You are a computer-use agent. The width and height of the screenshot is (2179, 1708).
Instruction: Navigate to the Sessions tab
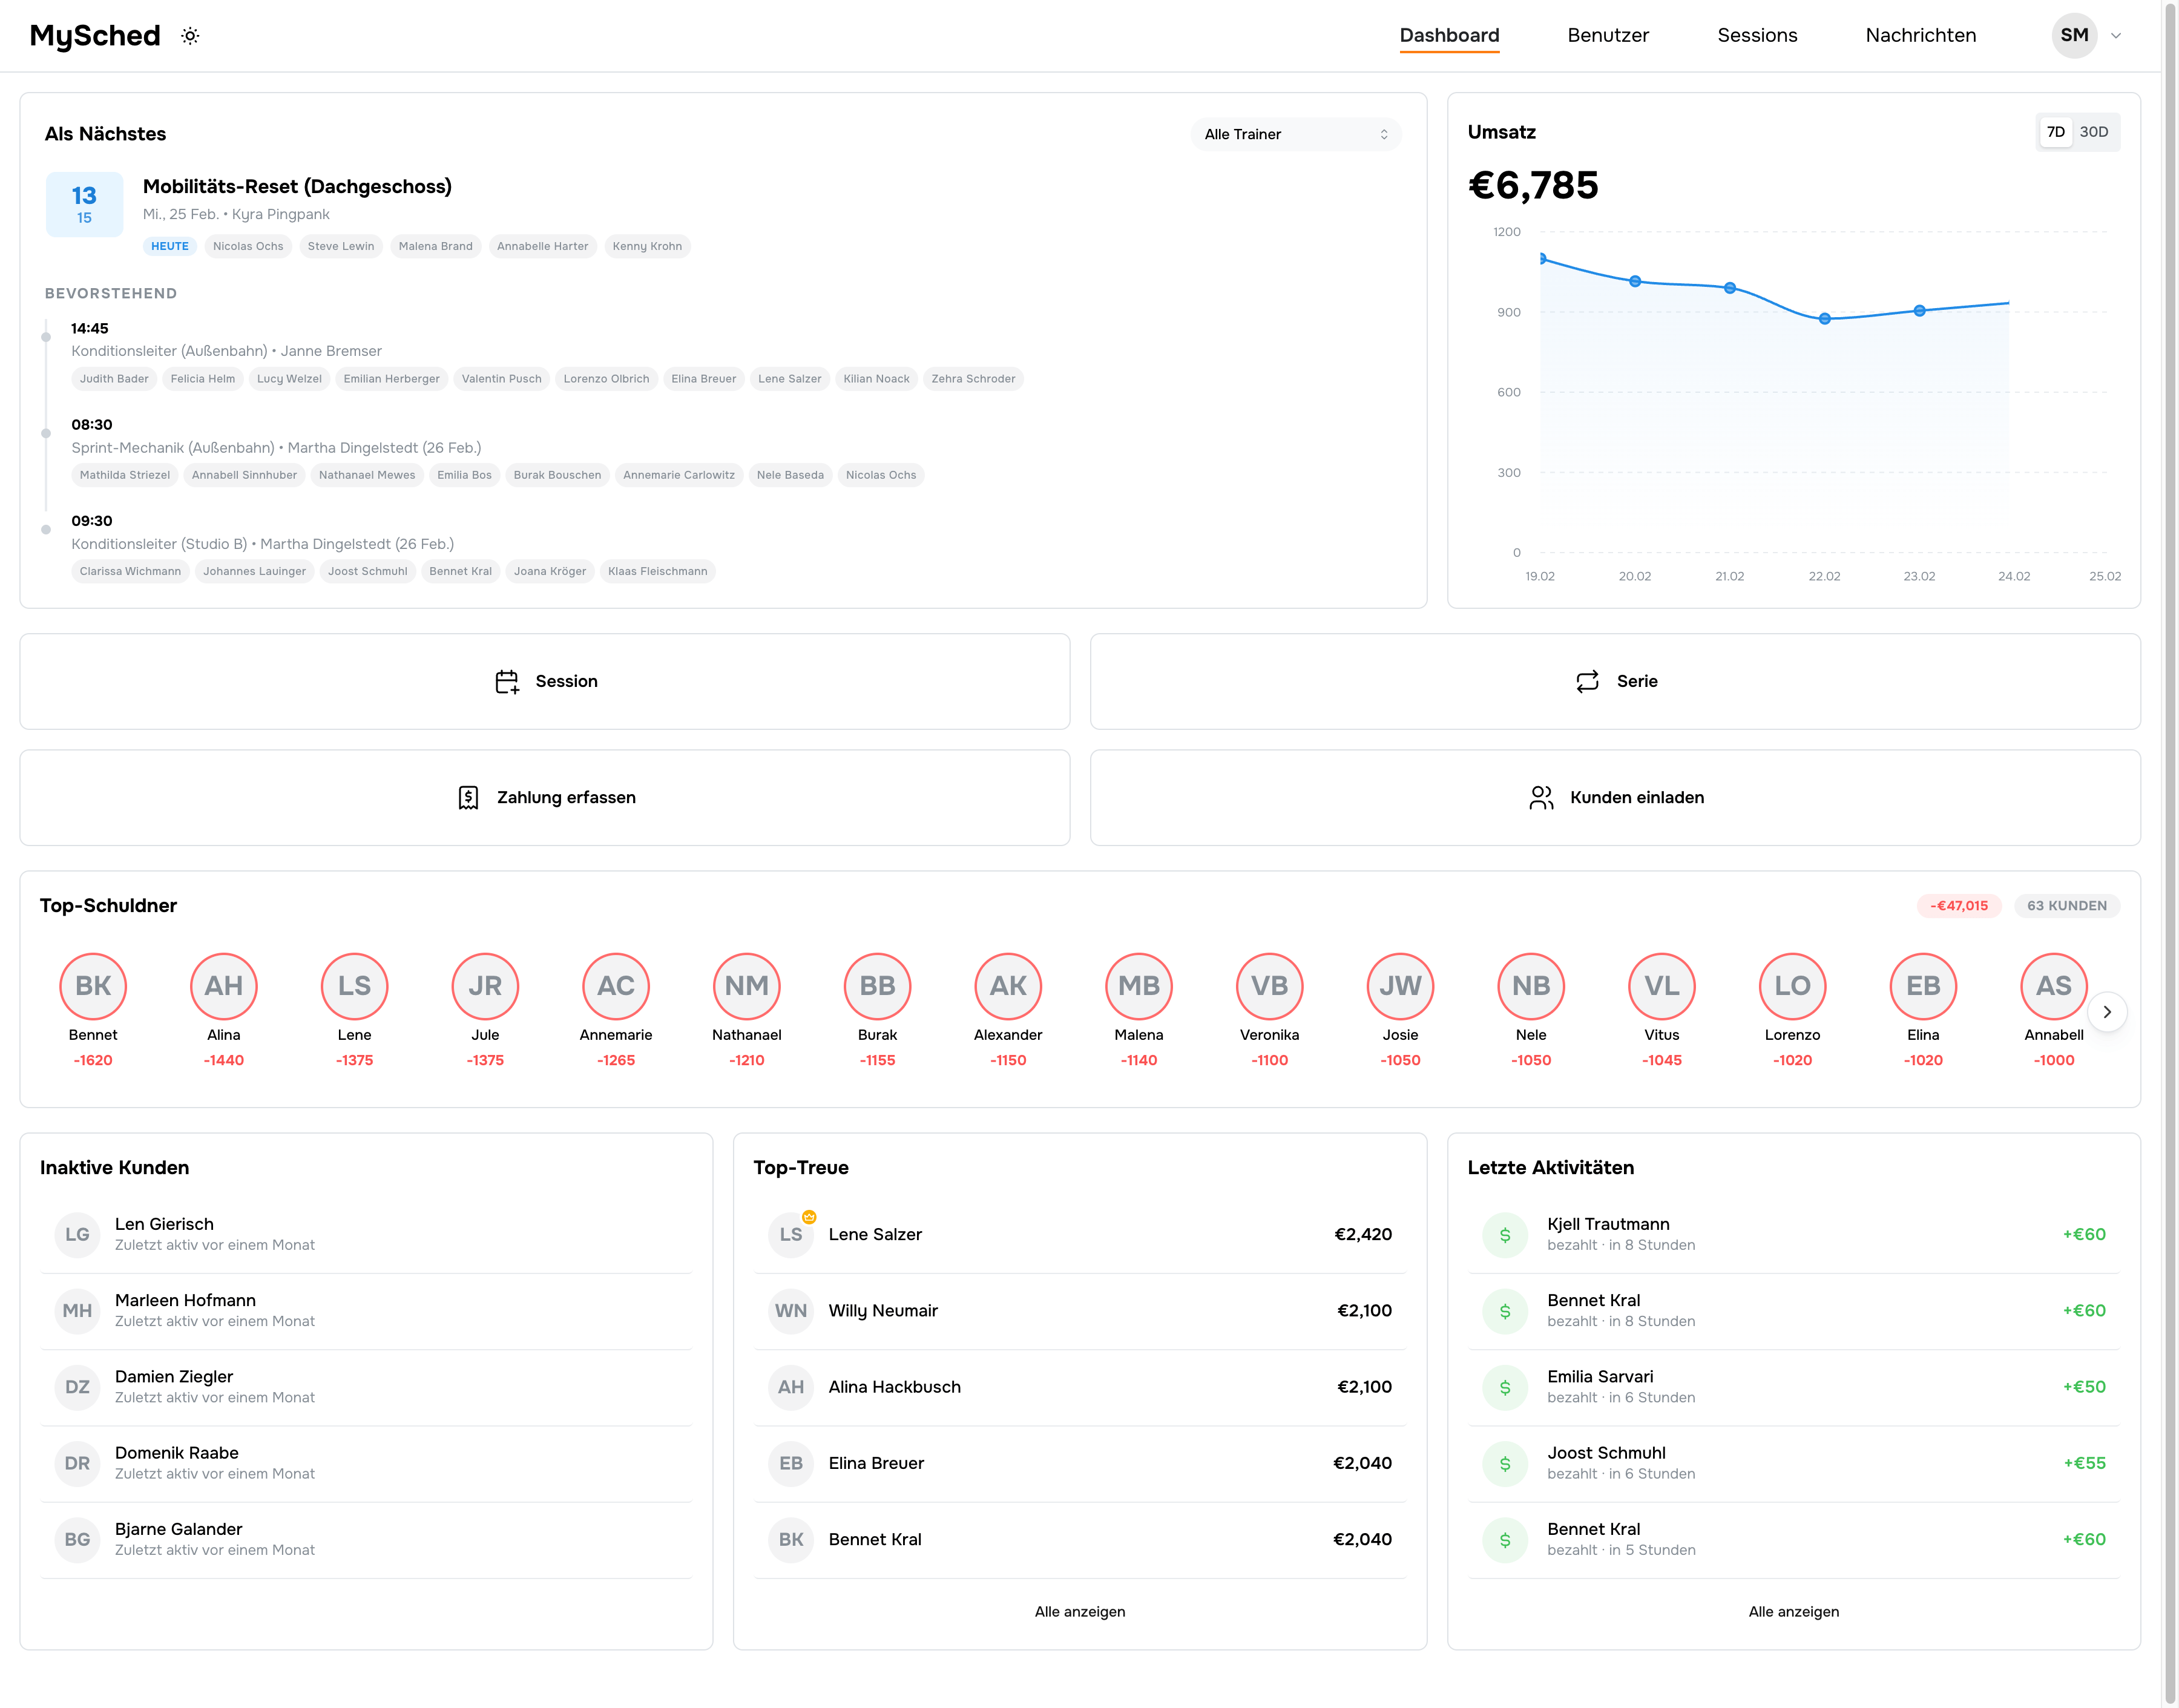1757,35
